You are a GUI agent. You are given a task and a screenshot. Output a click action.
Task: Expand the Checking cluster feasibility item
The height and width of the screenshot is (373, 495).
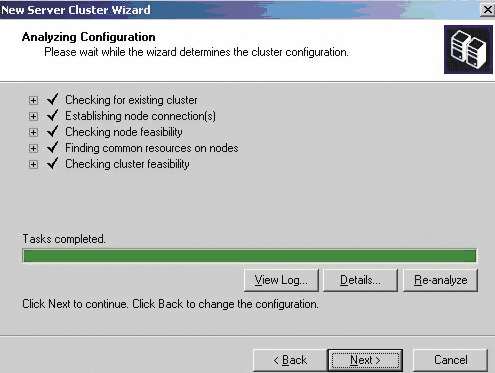(x=33, y=164)
